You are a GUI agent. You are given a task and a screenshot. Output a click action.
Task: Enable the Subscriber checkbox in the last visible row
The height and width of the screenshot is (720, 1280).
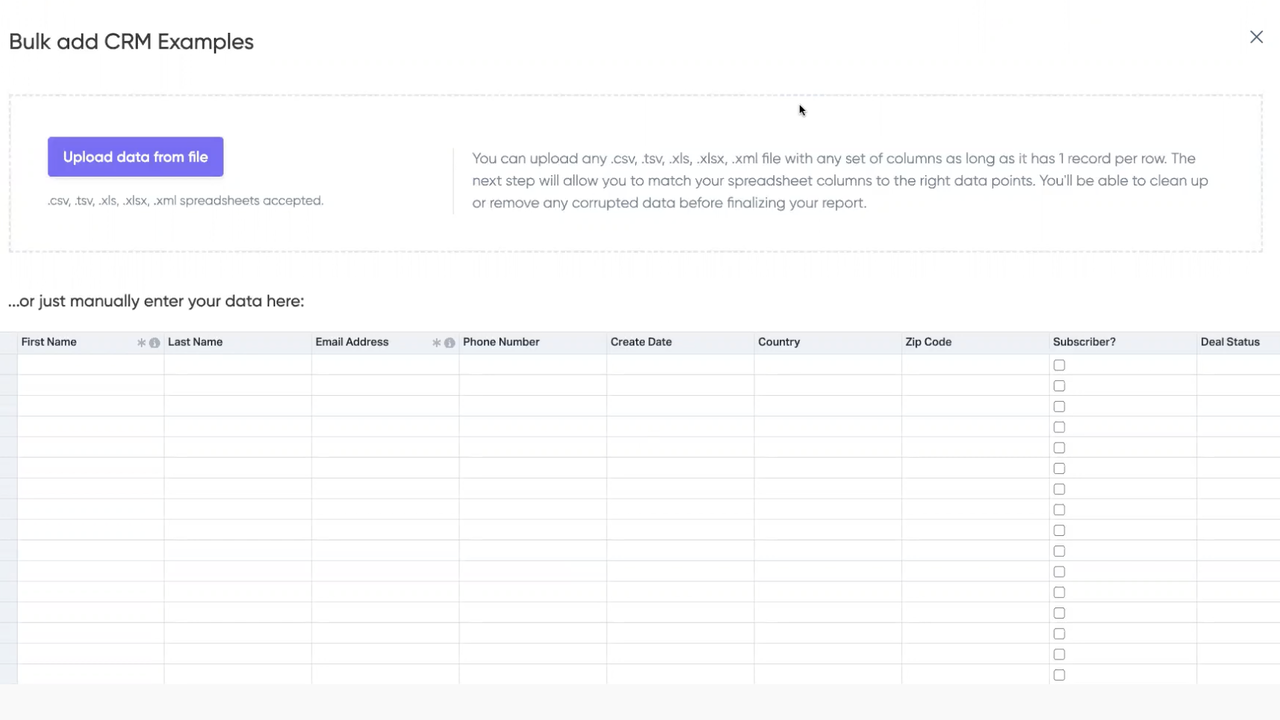pyautogui.click(x=1059, y=675)
